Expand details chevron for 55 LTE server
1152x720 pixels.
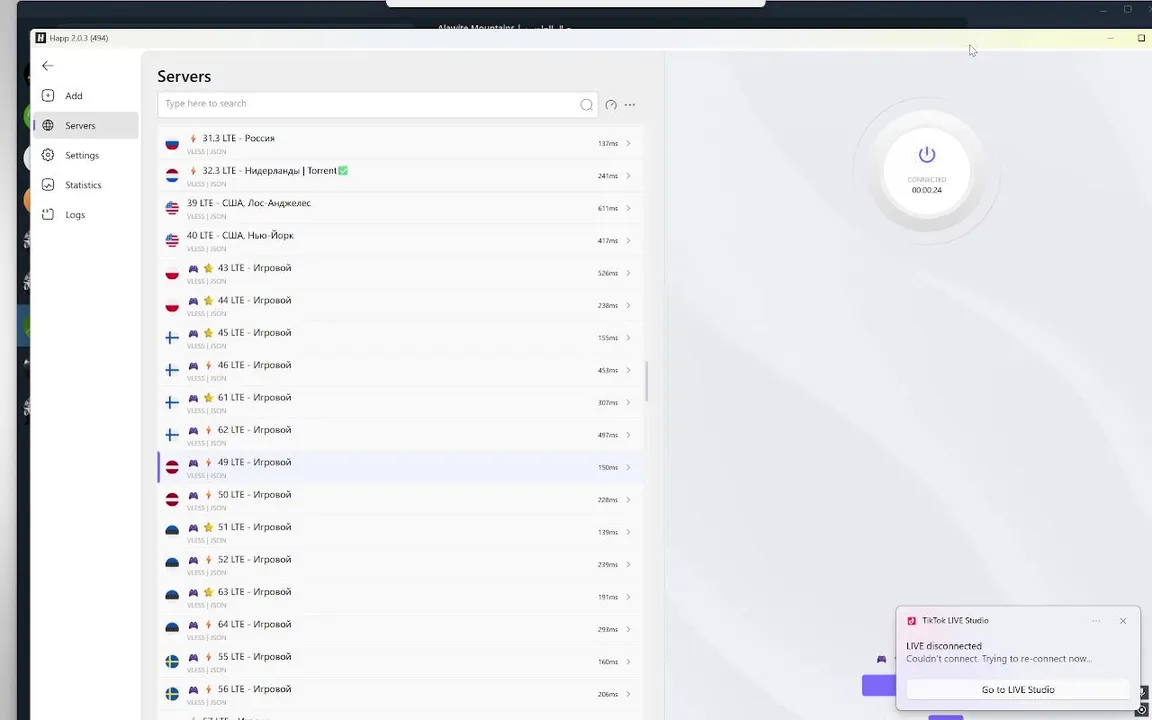click(x=628, y=661)
